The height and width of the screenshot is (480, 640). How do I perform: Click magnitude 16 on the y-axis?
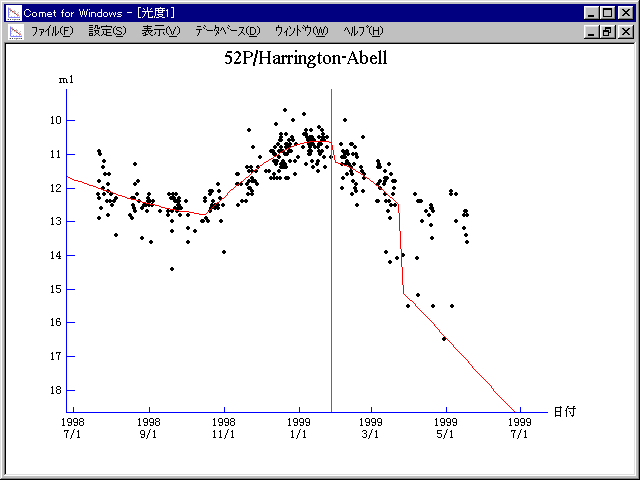tap(56, 322)
